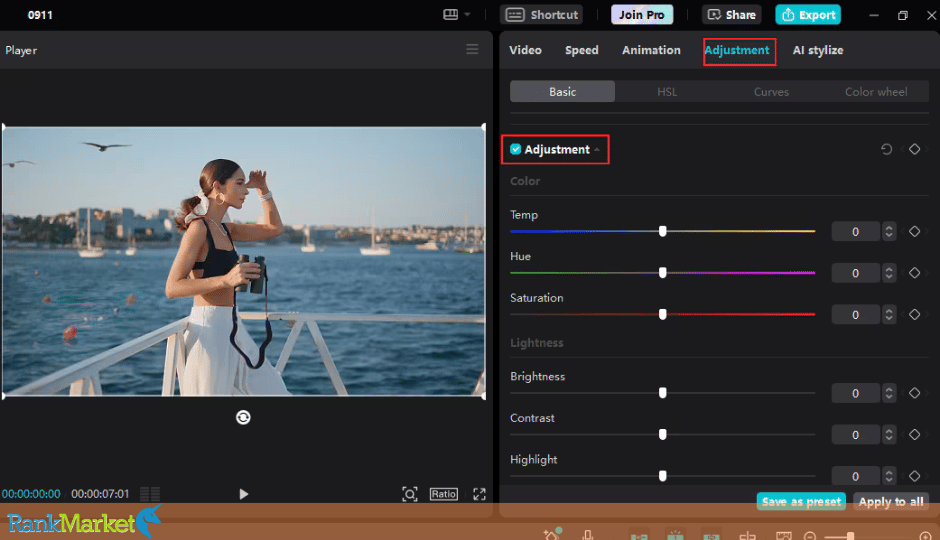The image size is (940, 540).
Task: Click the rotate handle below the video preview
Action: pos(243,417)
